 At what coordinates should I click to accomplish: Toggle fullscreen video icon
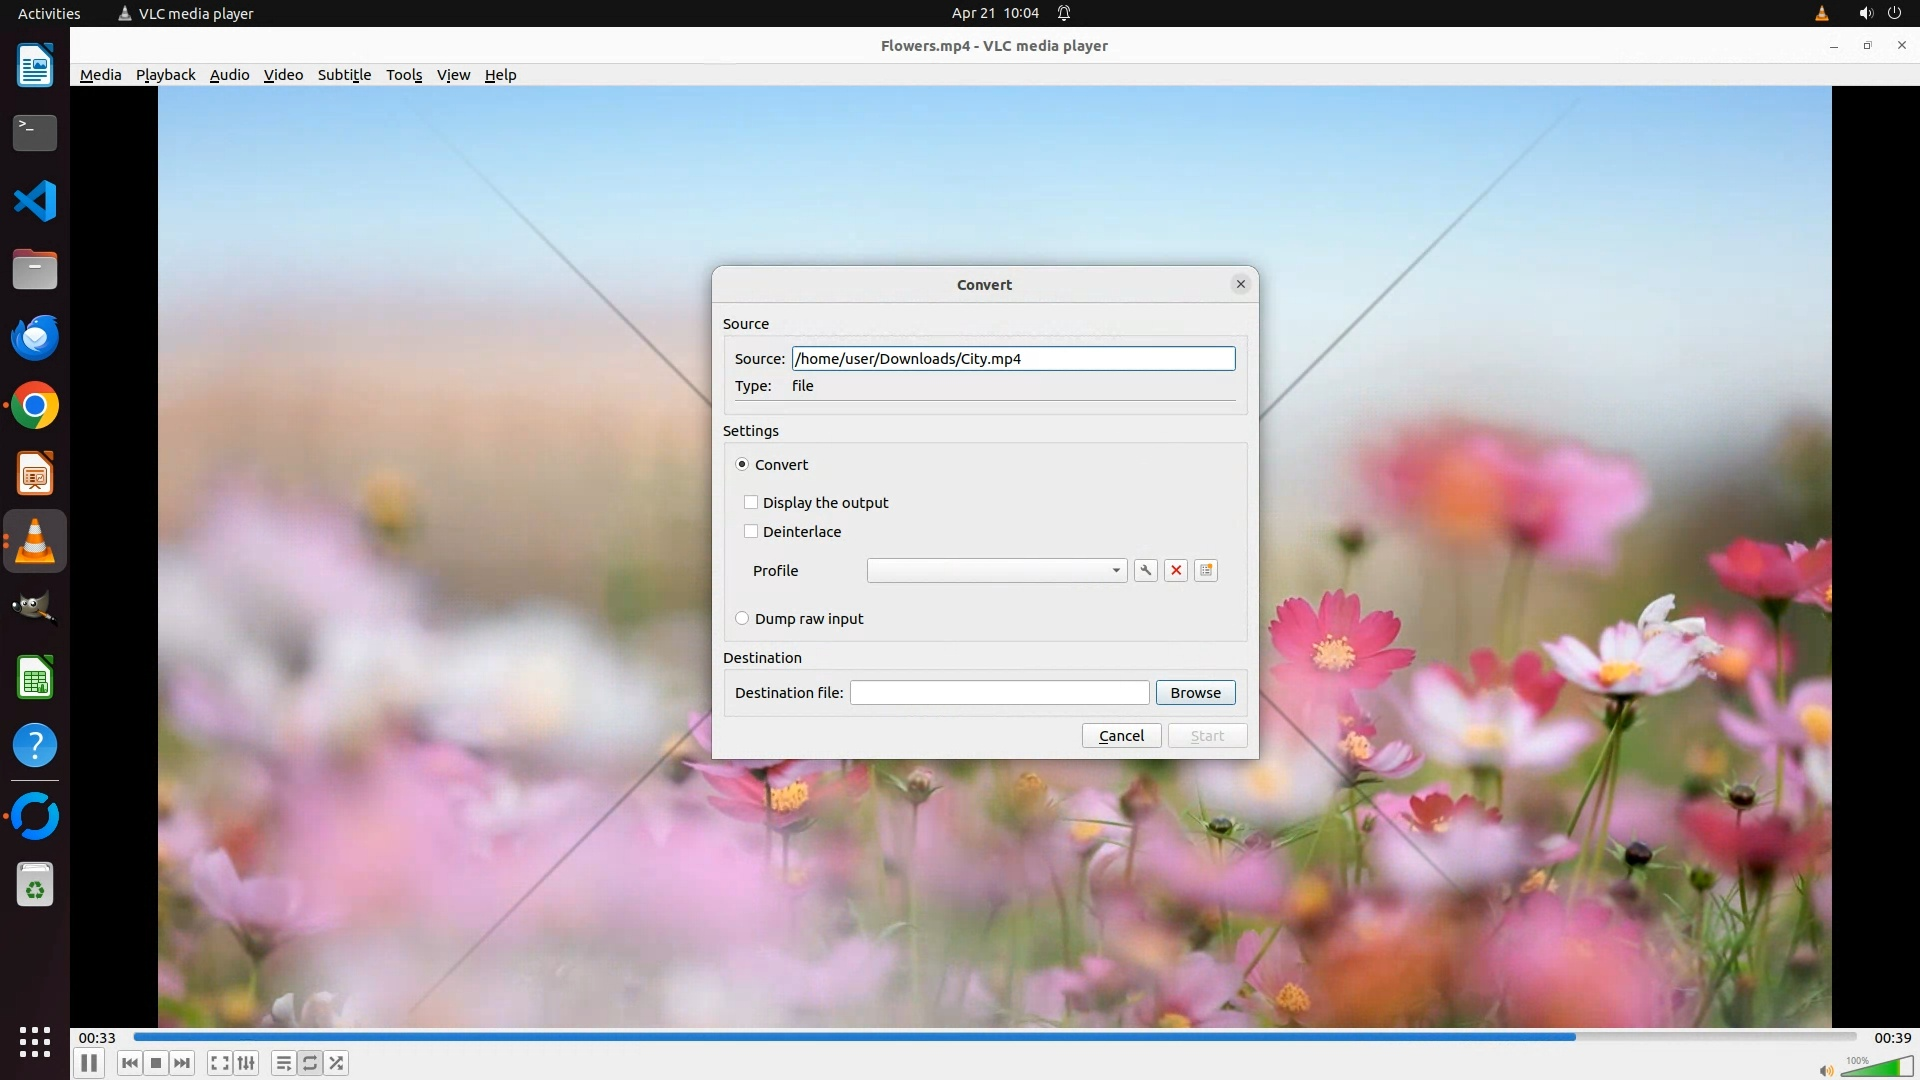point(220,1063)
